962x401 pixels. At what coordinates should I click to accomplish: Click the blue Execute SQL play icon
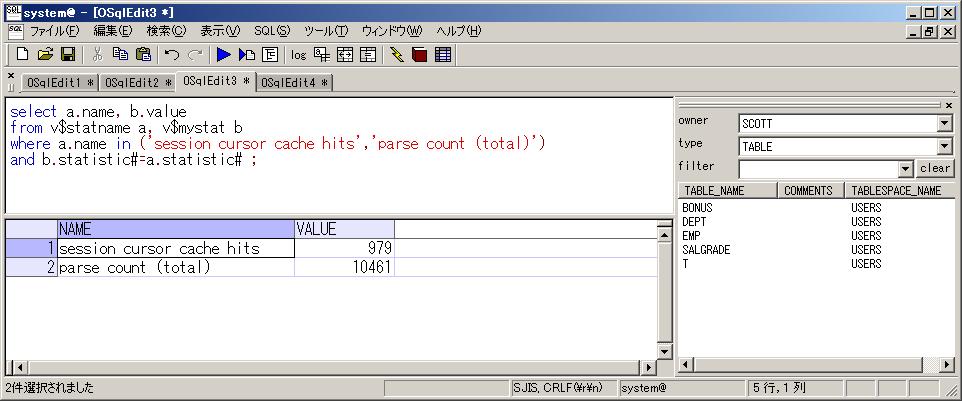pyautogui.click(x=224, y=55)
